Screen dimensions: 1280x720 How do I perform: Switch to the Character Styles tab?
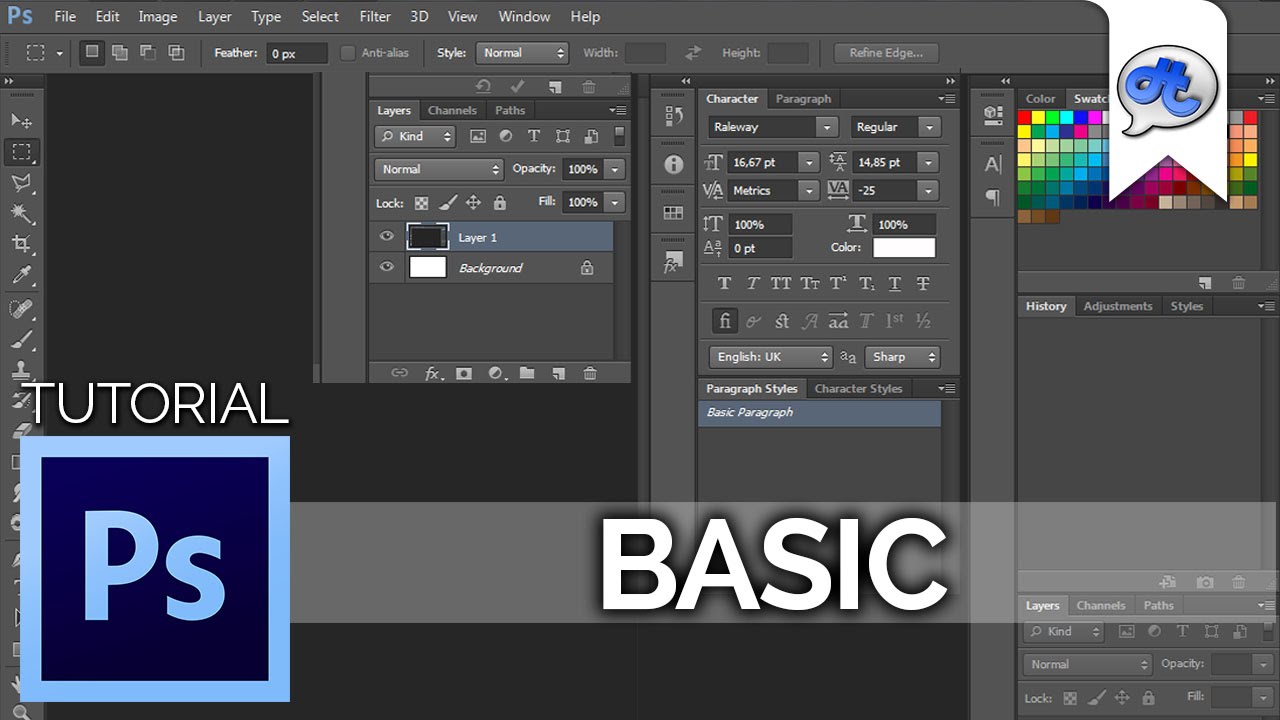tap(858, 389)
